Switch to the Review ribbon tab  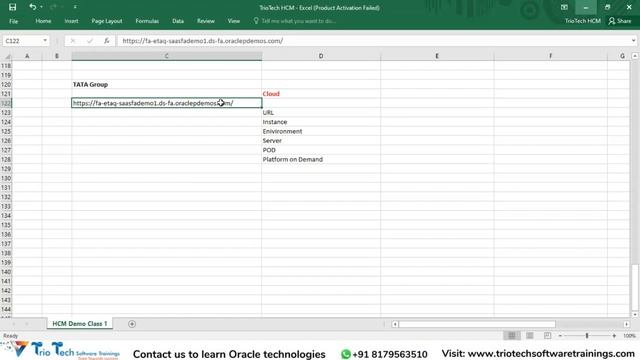coord(206,21)
